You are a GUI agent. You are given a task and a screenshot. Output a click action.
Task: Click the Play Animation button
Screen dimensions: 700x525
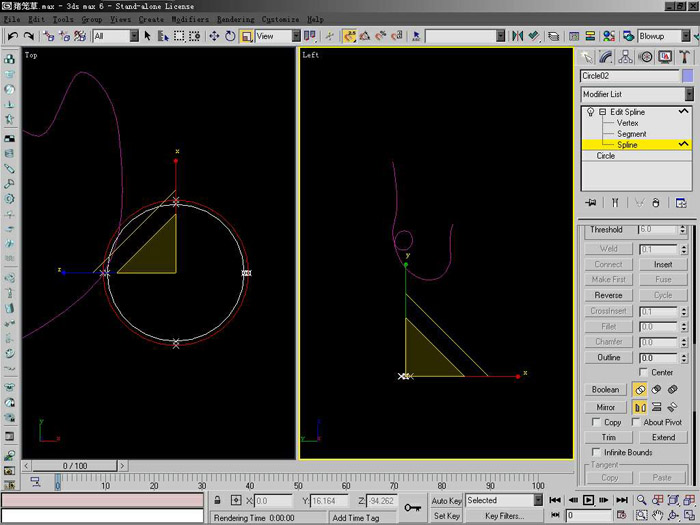point(588,500)
